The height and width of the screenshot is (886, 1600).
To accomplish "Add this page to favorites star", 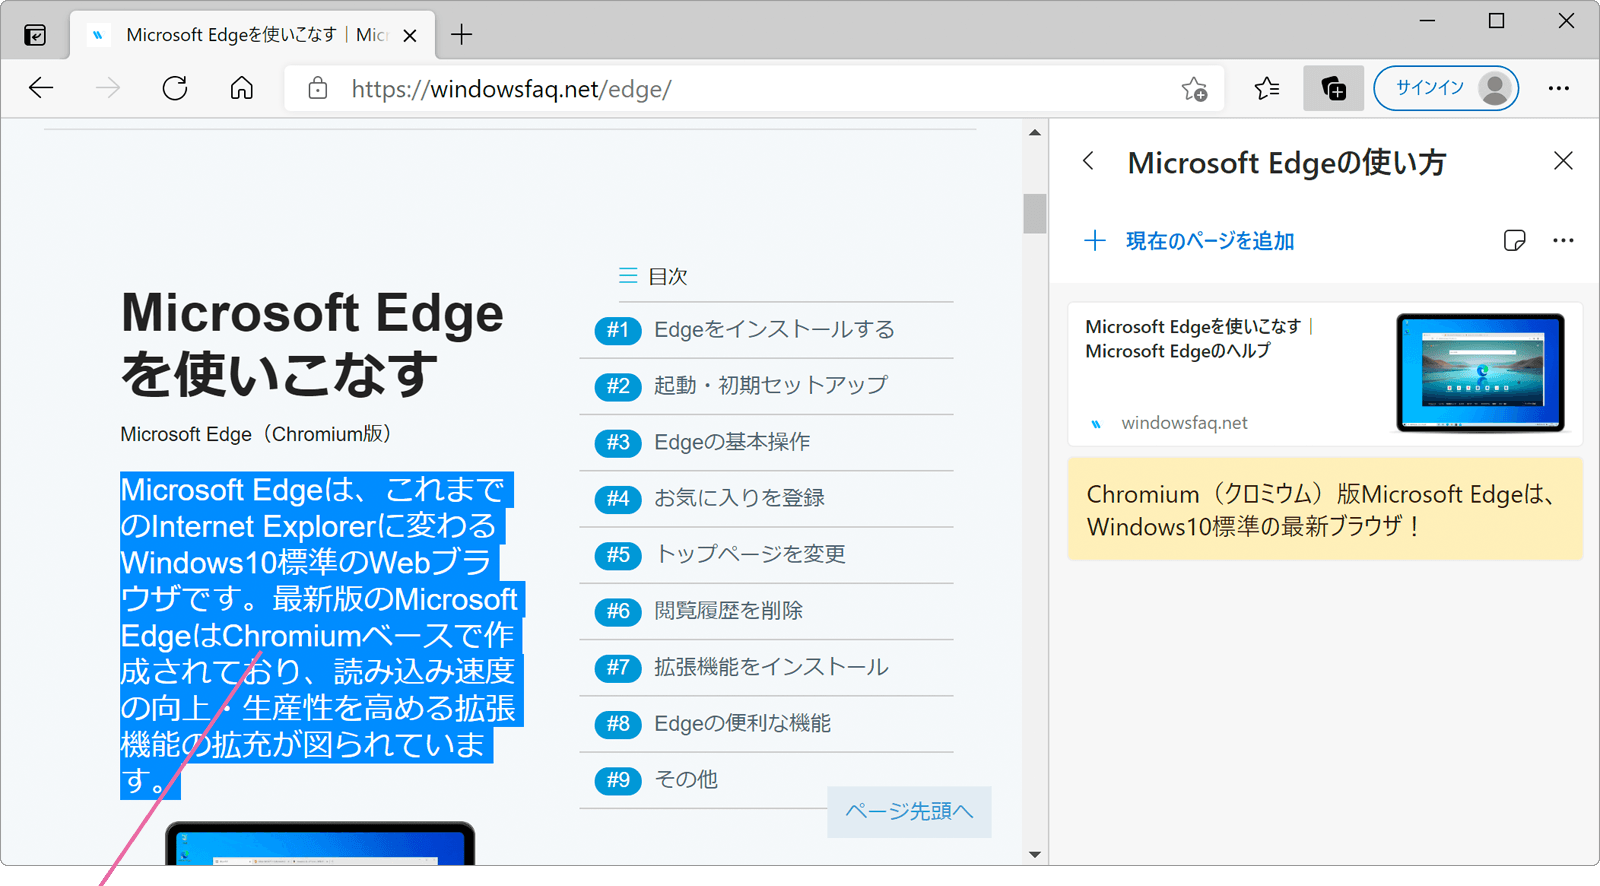I will pyautogui.click(x=1194, y=89).
